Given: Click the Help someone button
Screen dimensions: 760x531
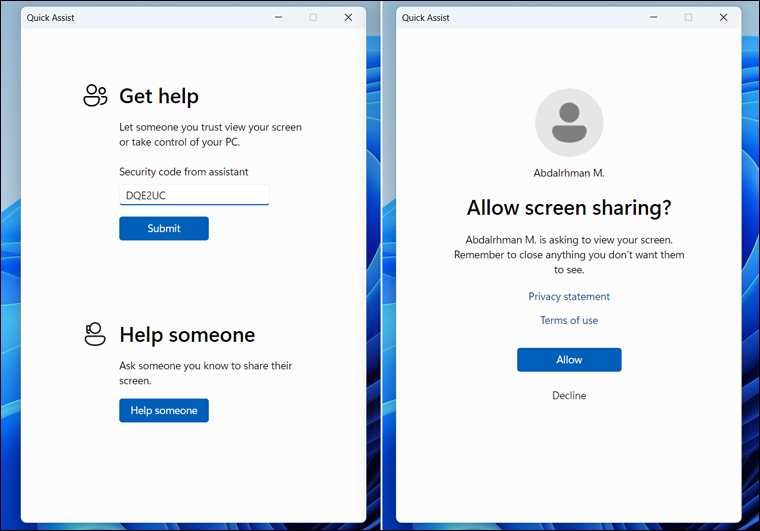Looking at the screenshot, I should pyautogui.click(x=164, y=410).
